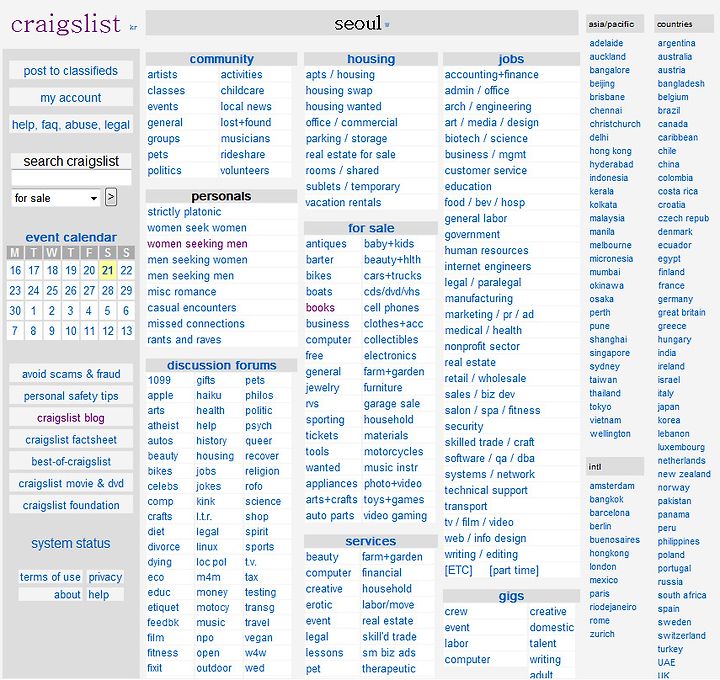Go to the 'amsterdam' intl city site
Viewport: 720px width, 680px height.
click(612, 486)
